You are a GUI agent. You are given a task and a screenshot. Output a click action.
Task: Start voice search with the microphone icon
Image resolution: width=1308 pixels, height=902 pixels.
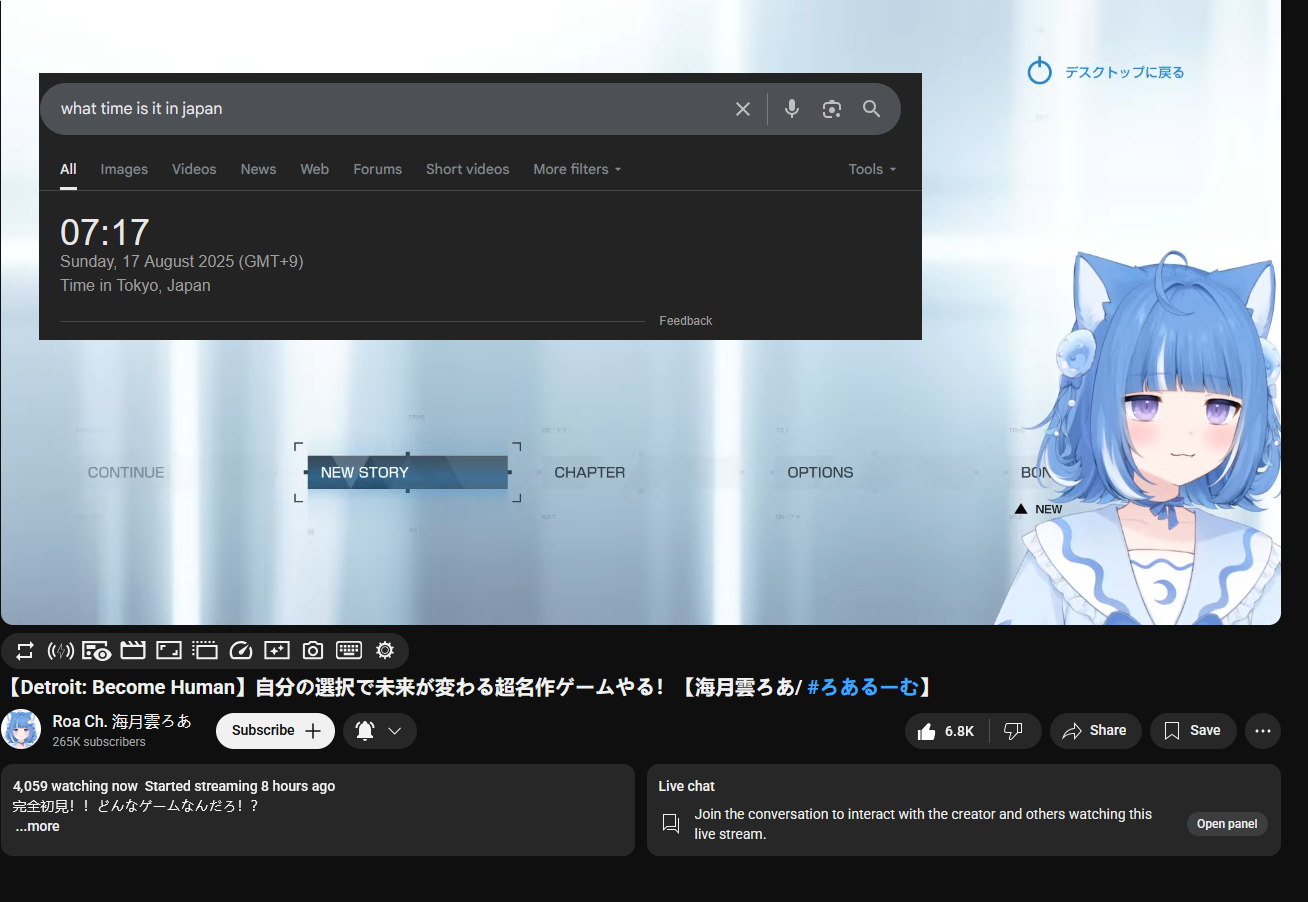[x=792, y=109]
